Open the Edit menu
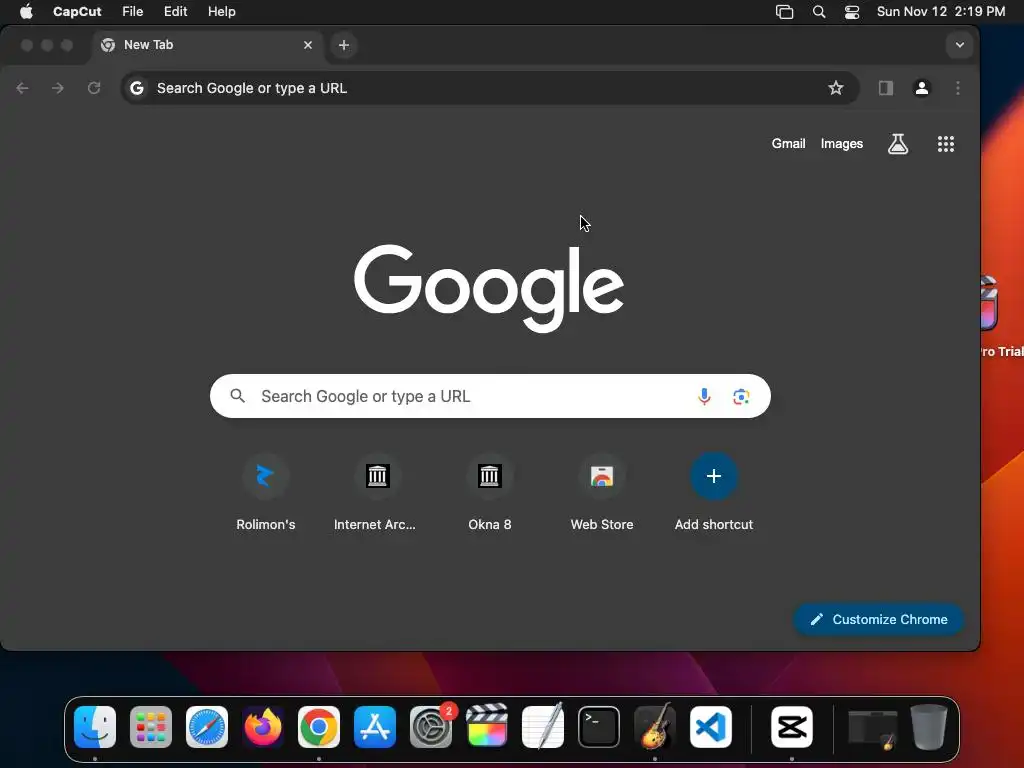1024x768 pixels. point(175,12)
